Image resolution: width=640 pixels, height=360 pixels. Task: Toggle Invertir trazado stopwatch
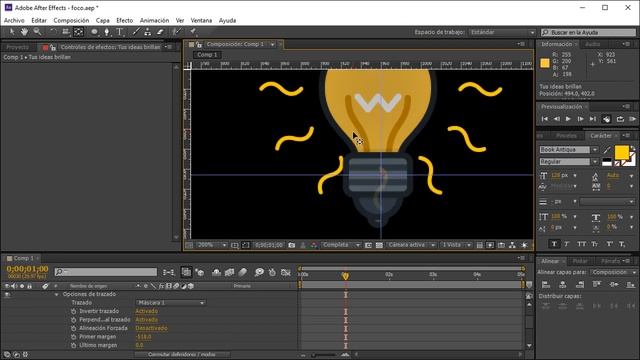point(73,311)
